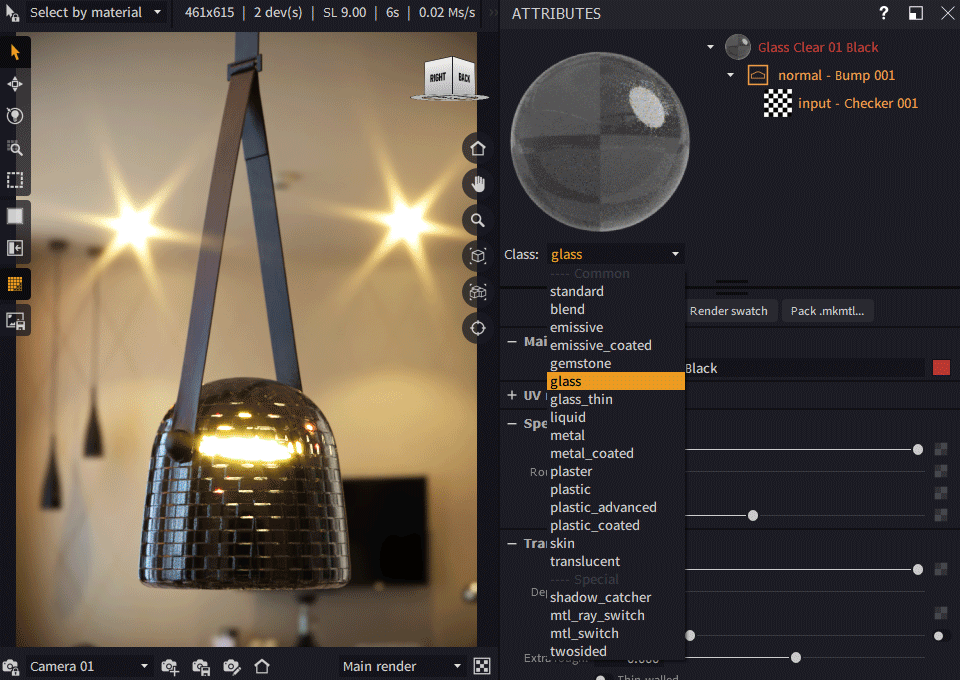The height and width of the screenshot is (680, 960).
Task: Select shadow_catcher in the class list
Action: tap(600, 597)
